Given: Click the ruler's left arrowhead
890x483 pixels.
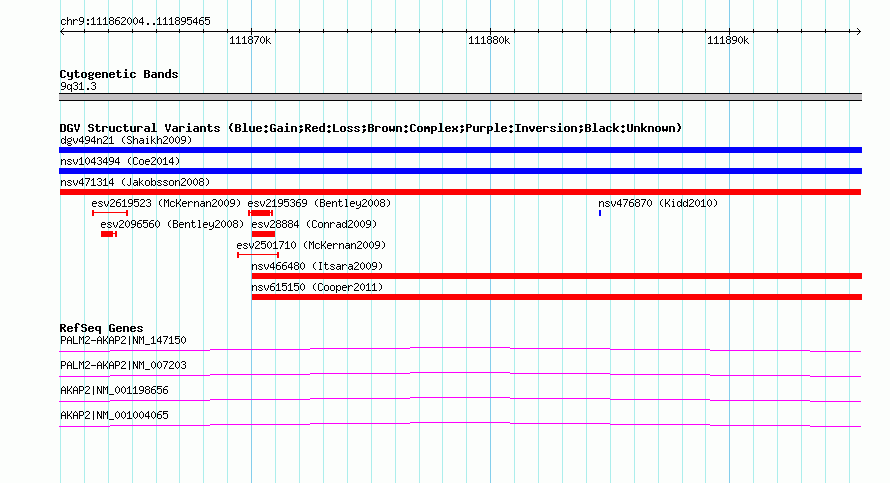Looking at the screenshot, I should point(62,32).
